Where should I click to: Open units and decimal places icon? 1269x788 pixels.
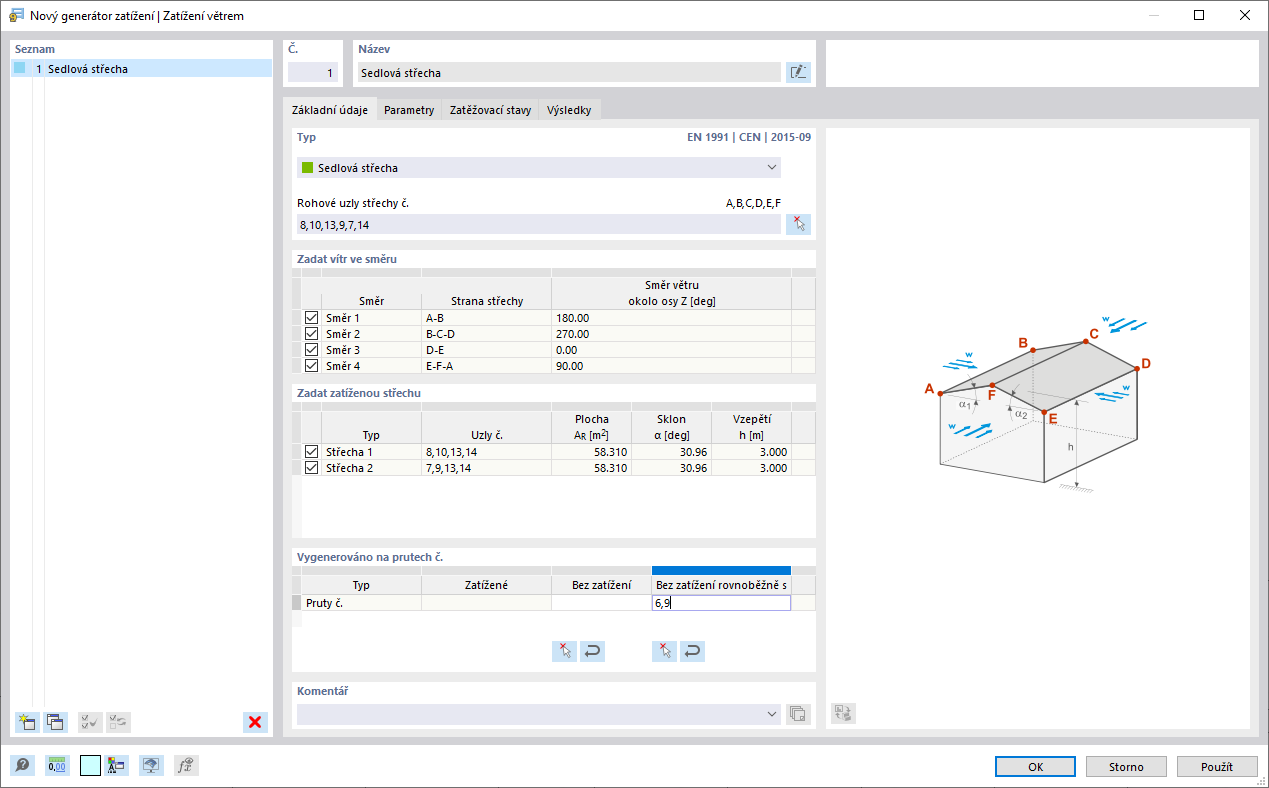(x=57, y=766)
